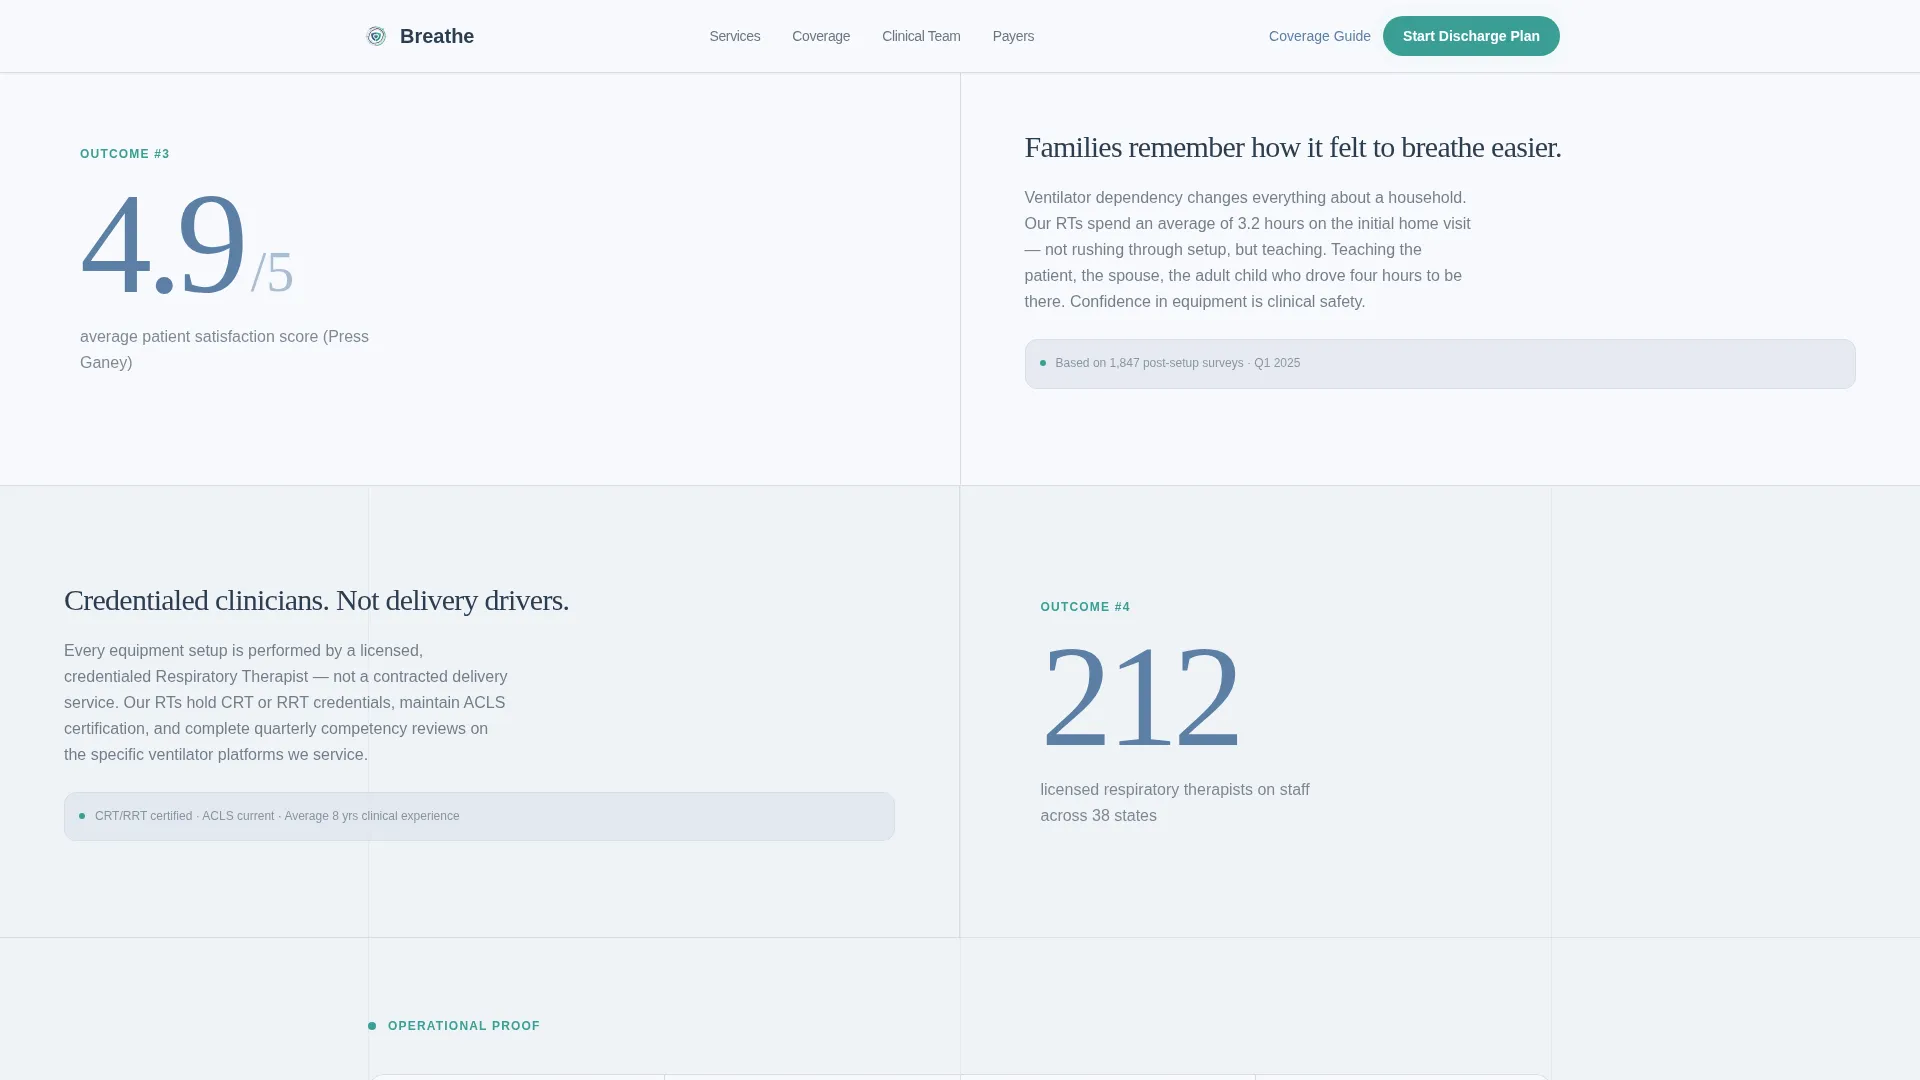Click the Breathe logo icon
1920x1080 pixels.
coord(376,36)
